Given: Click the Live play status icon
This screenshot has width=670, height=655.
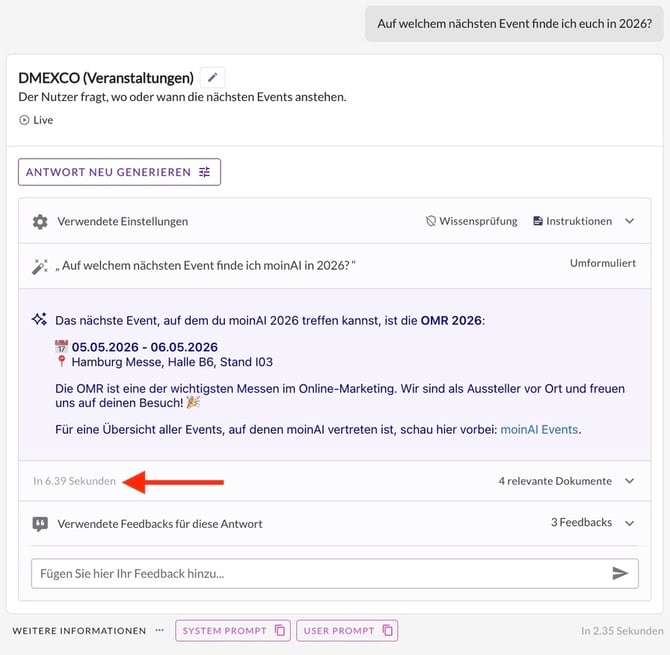Looking at the screenshot, I should click(x=24, y=120).
